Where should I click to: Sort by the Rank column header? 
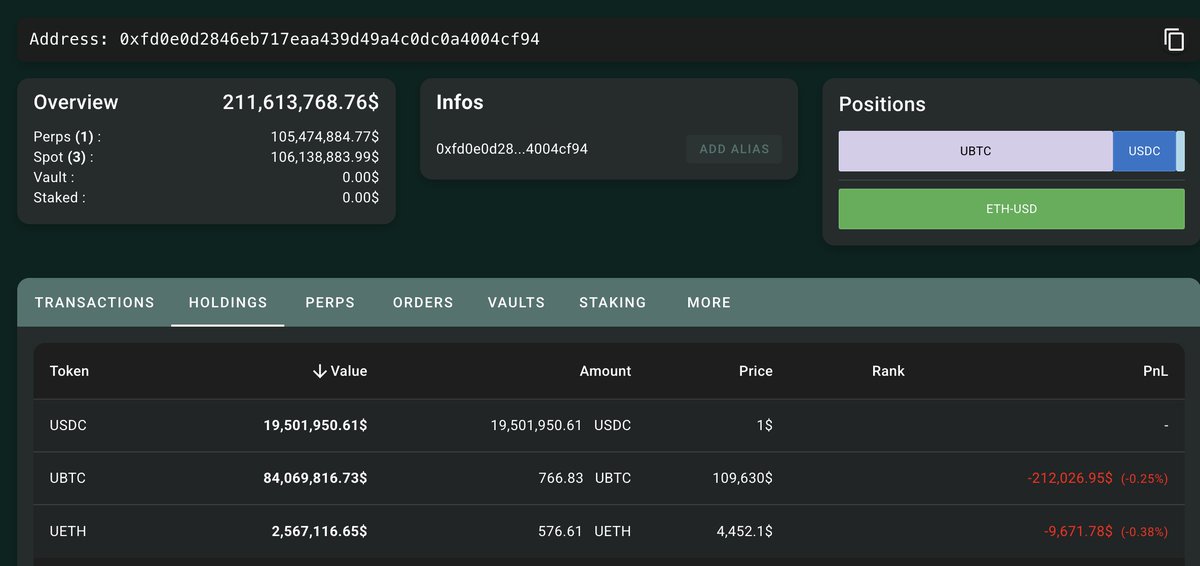(x=888, y=371)
